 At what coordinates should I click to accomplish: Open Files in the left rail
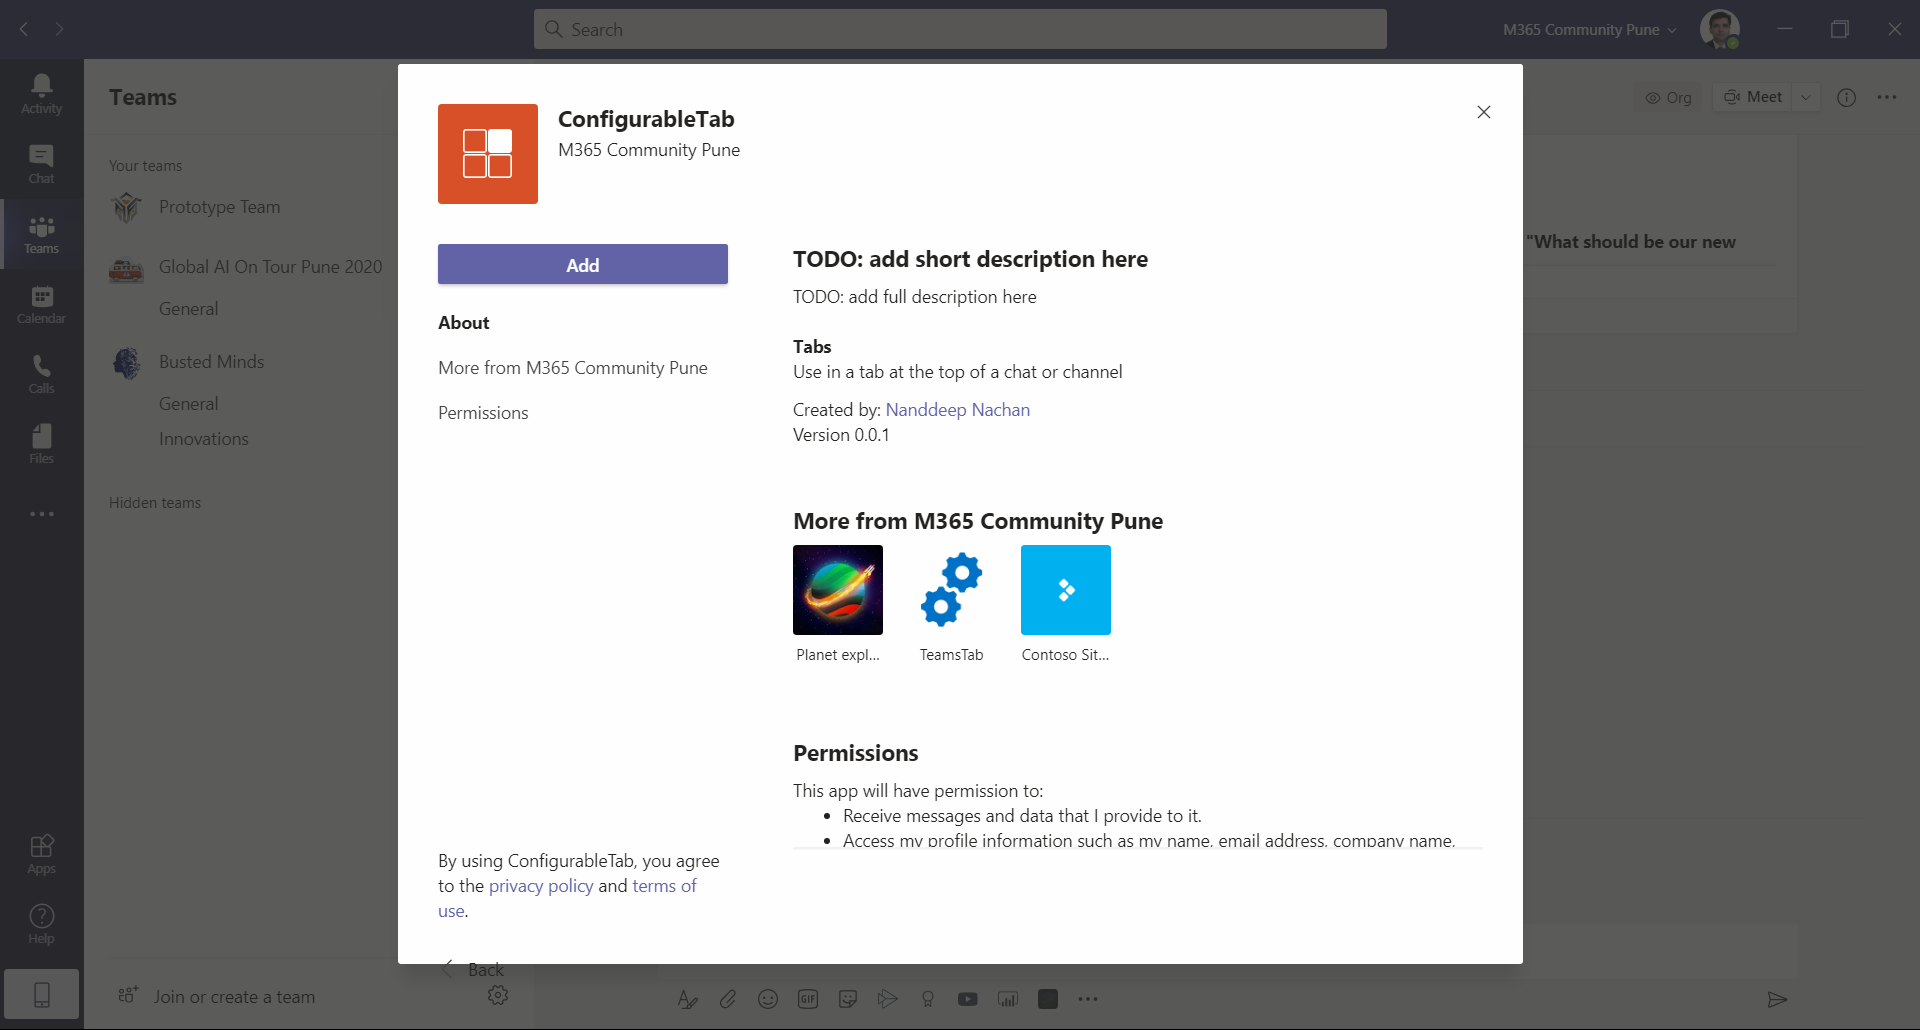41,444
